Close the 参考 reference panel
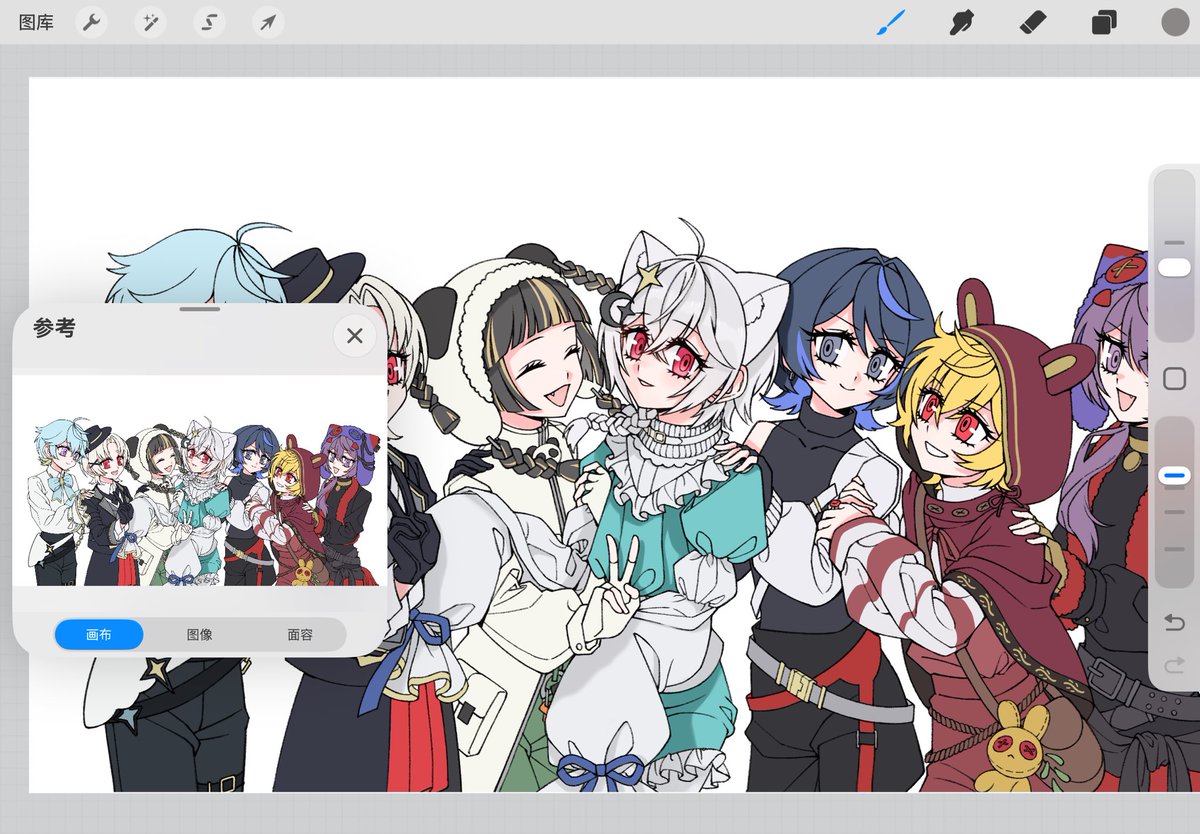 (x=354, y=336)
